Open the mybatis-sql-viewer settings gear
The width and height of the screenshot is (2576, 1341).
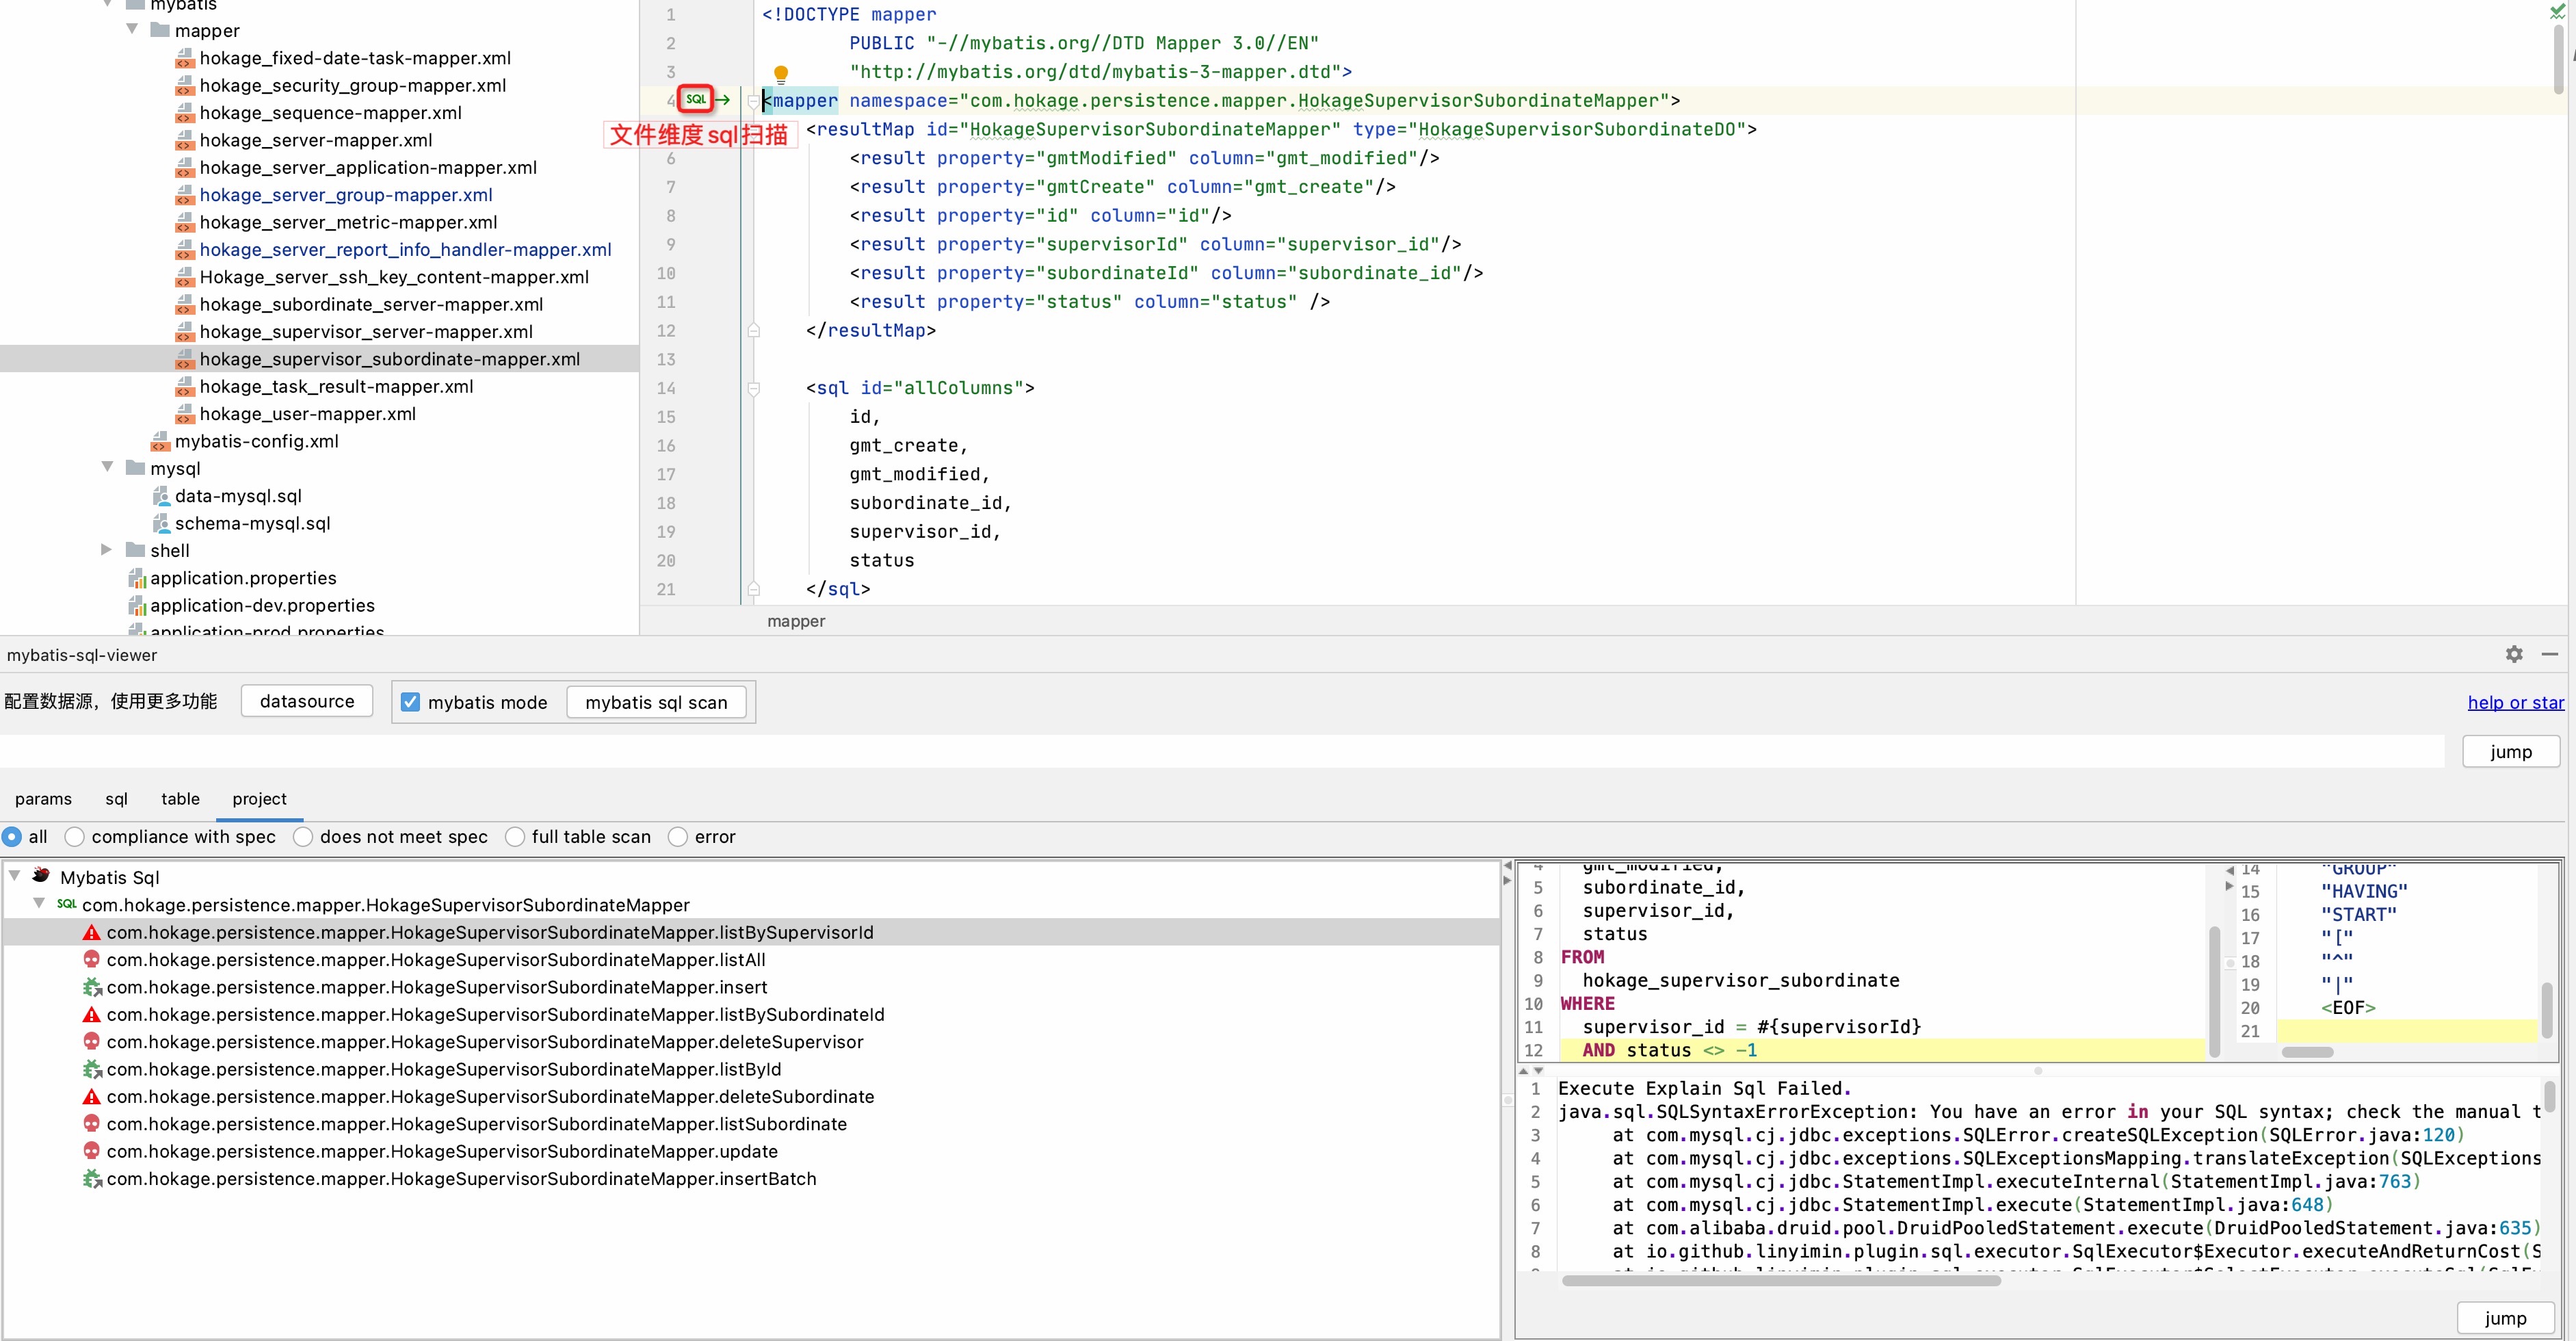click(x=2514, y=654)
